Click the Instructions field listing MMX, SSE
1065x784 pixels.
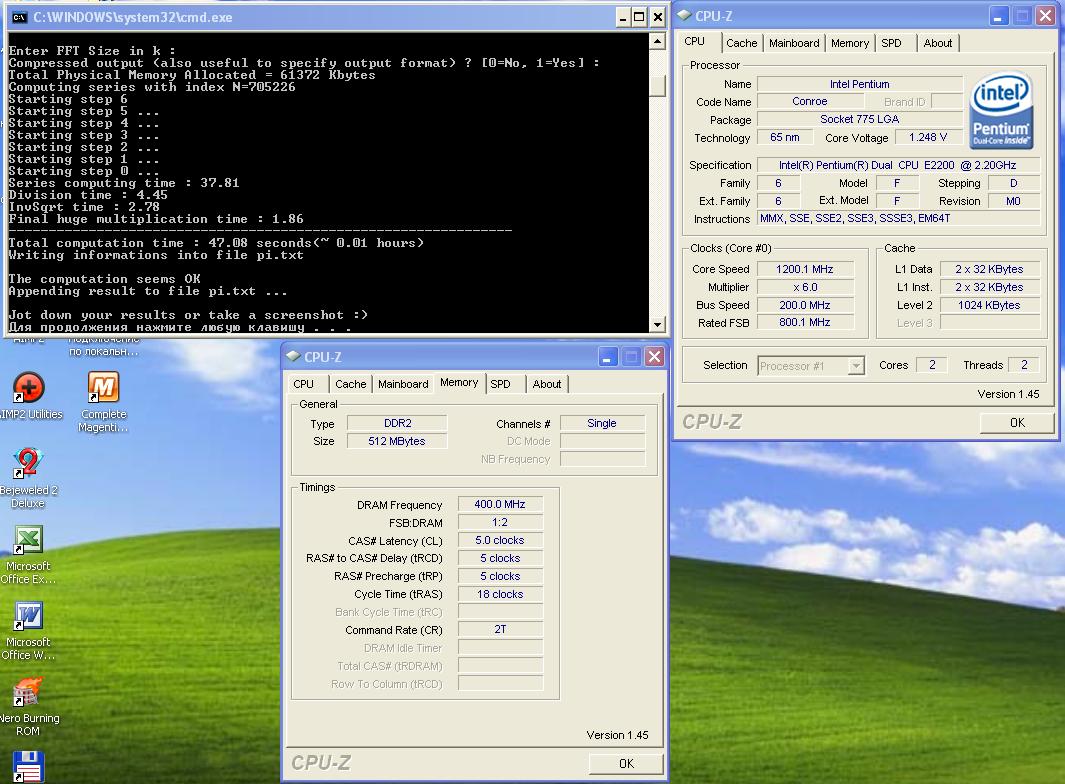(x=898, y=218)
